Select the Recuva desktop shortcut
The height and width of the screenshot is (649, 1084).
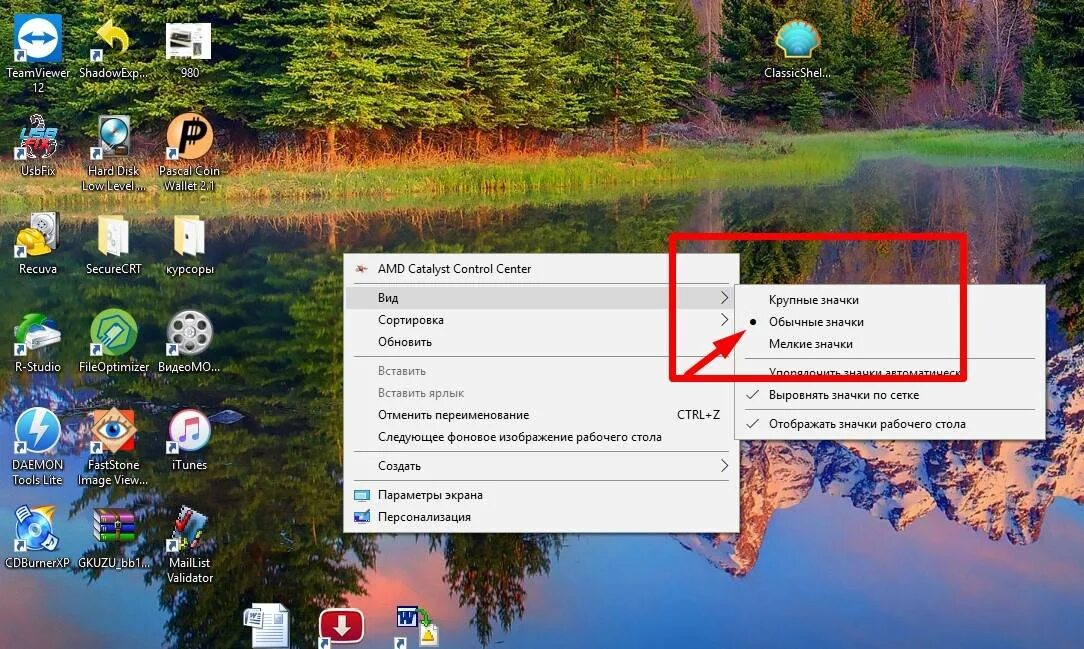pos(38,235)
